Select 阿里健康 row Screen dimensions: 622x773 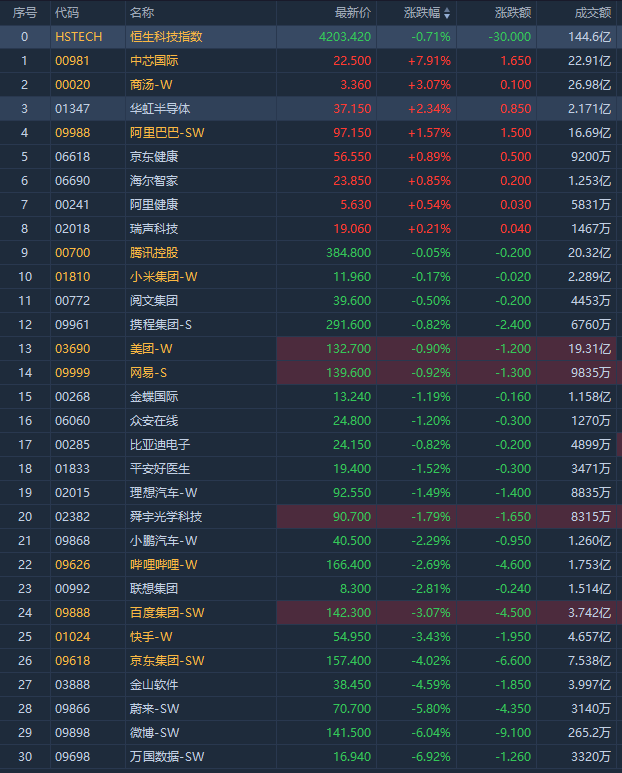[311, 205]
